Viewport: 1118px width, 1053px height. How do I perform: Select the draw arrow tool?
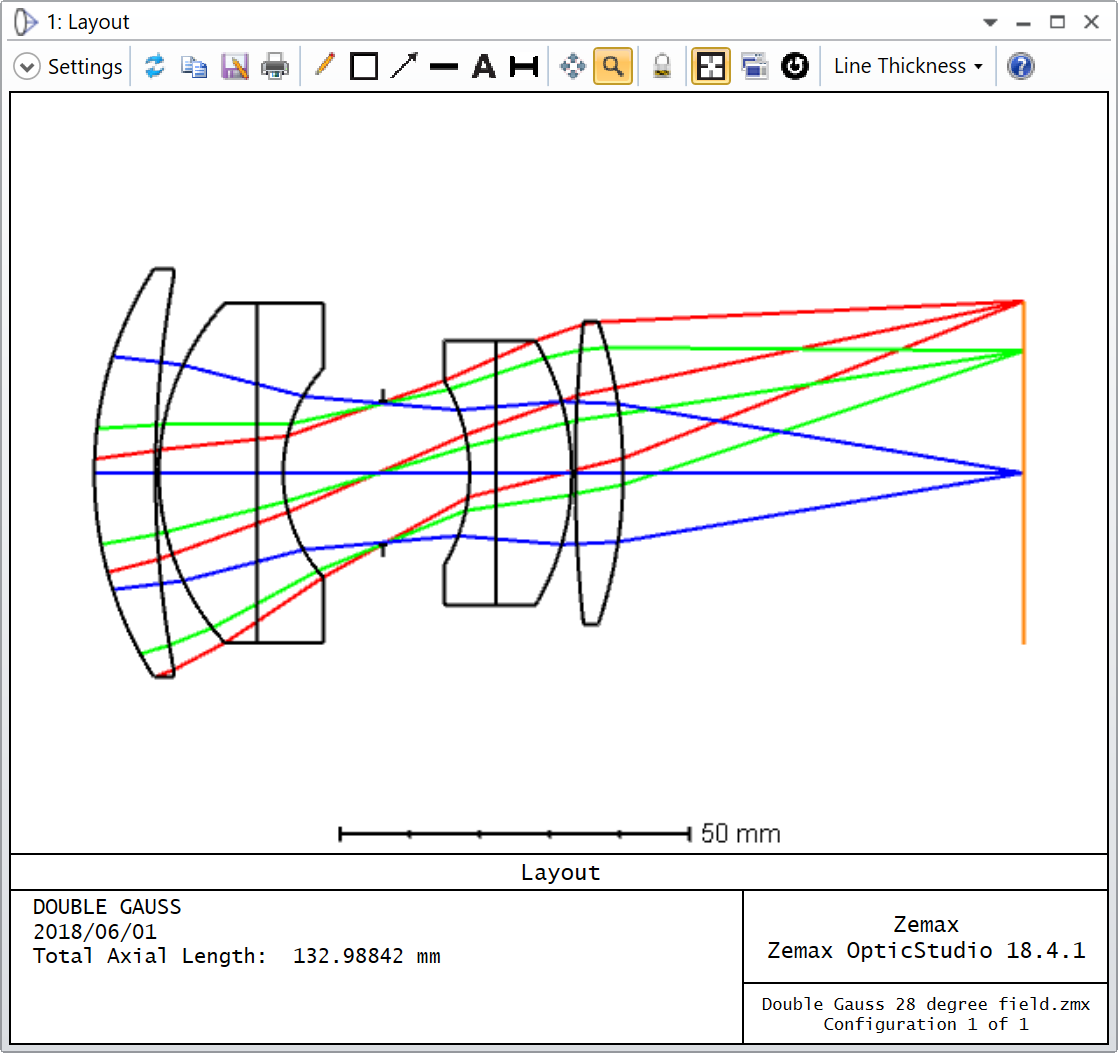point(404,66)
